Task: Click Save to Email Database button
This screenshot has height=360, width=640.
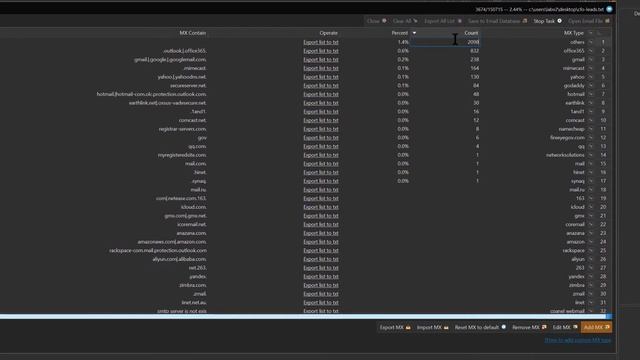Action: click(497, 21)
